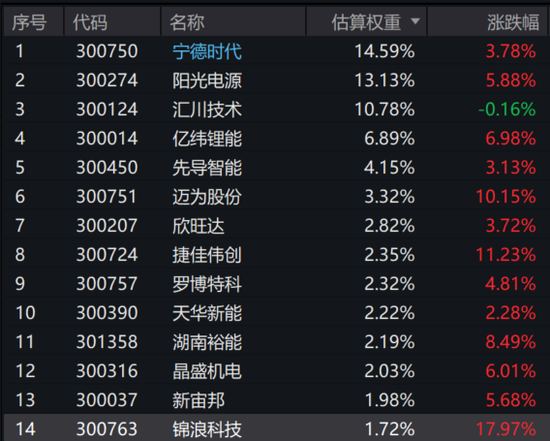Viewport: 550px width, 441px height.
Task: Select stock name 新宙邦
Action: [x=198, y=400]
